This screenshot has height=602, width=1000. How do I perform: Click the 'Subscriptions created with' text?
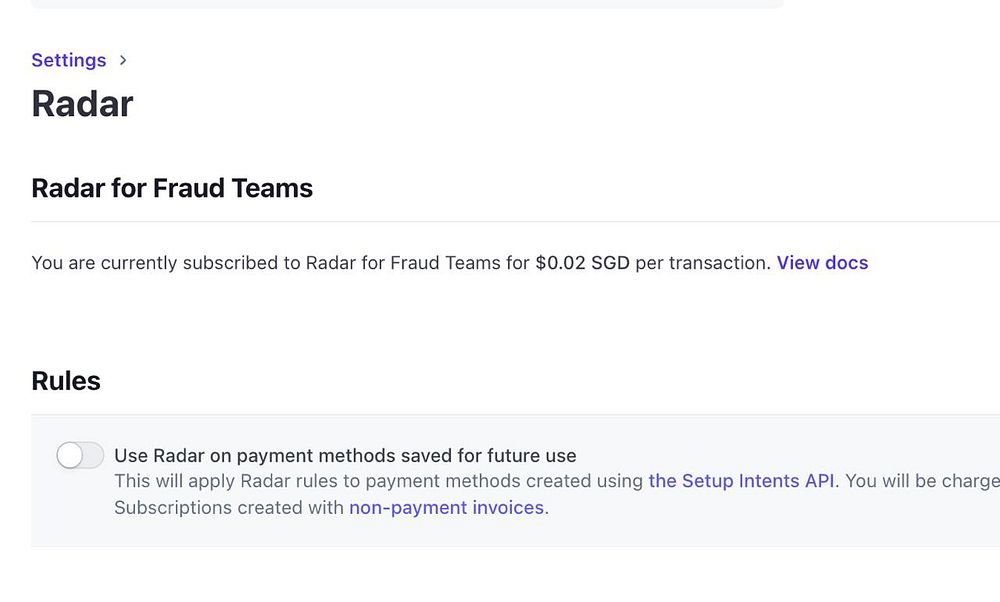tap(229, 508)
